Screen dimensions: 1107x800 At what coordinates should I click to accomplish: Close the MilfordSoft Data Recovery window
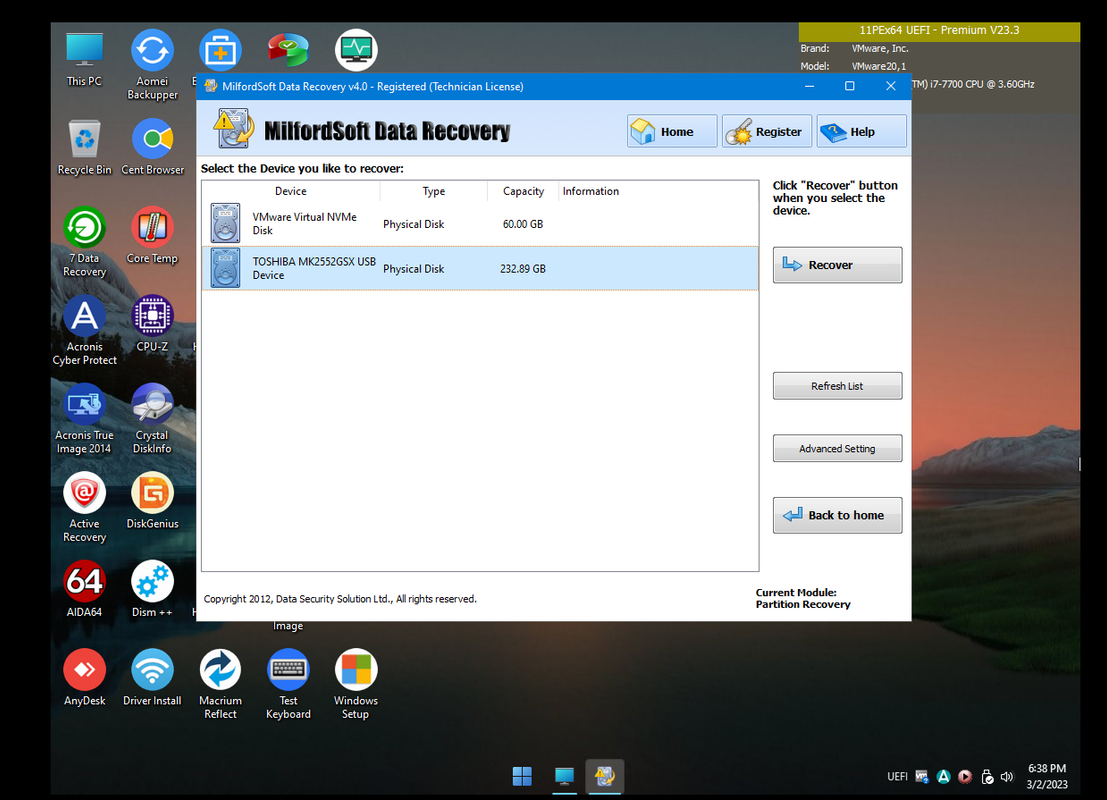coord(890,86)
